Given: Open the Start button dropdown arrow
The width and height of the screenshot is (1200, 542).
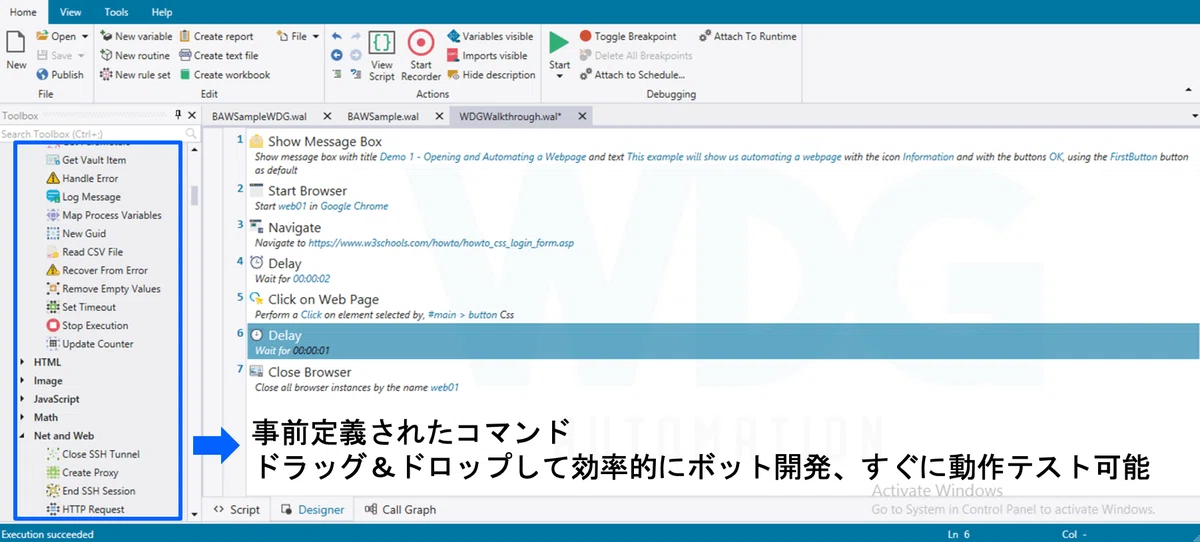Looking at the screenshot, I should (x=559, y=76).
